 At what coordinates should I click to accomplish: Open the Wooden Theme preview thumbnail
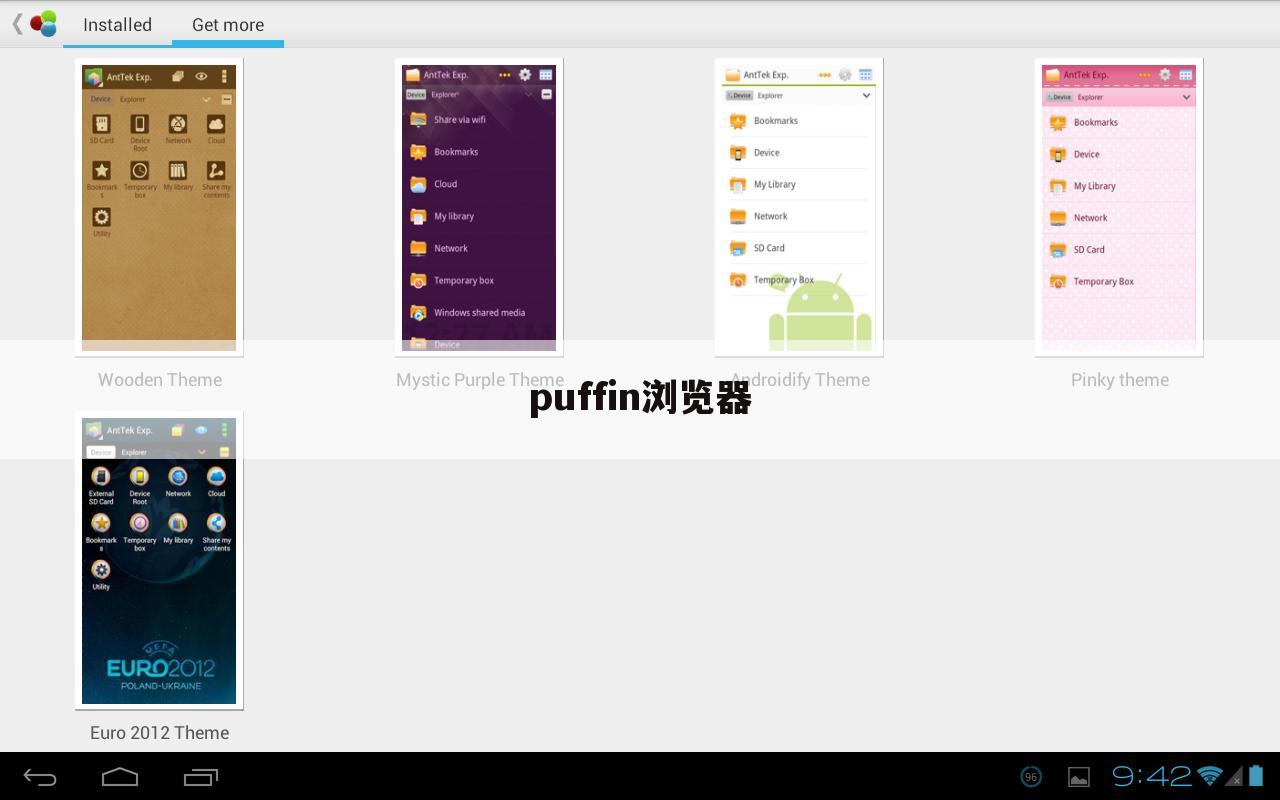point(159,207)
